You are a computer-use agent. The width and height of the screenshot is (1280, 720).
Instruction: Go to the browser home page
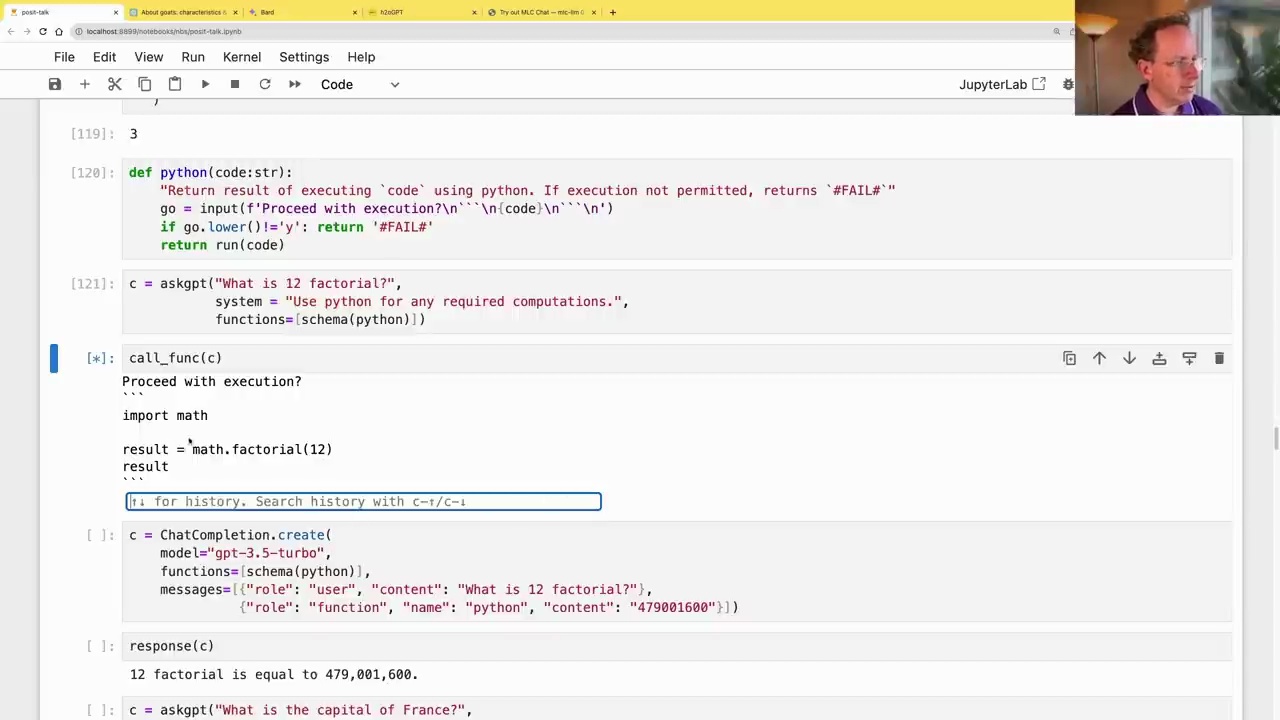[59, 31]
